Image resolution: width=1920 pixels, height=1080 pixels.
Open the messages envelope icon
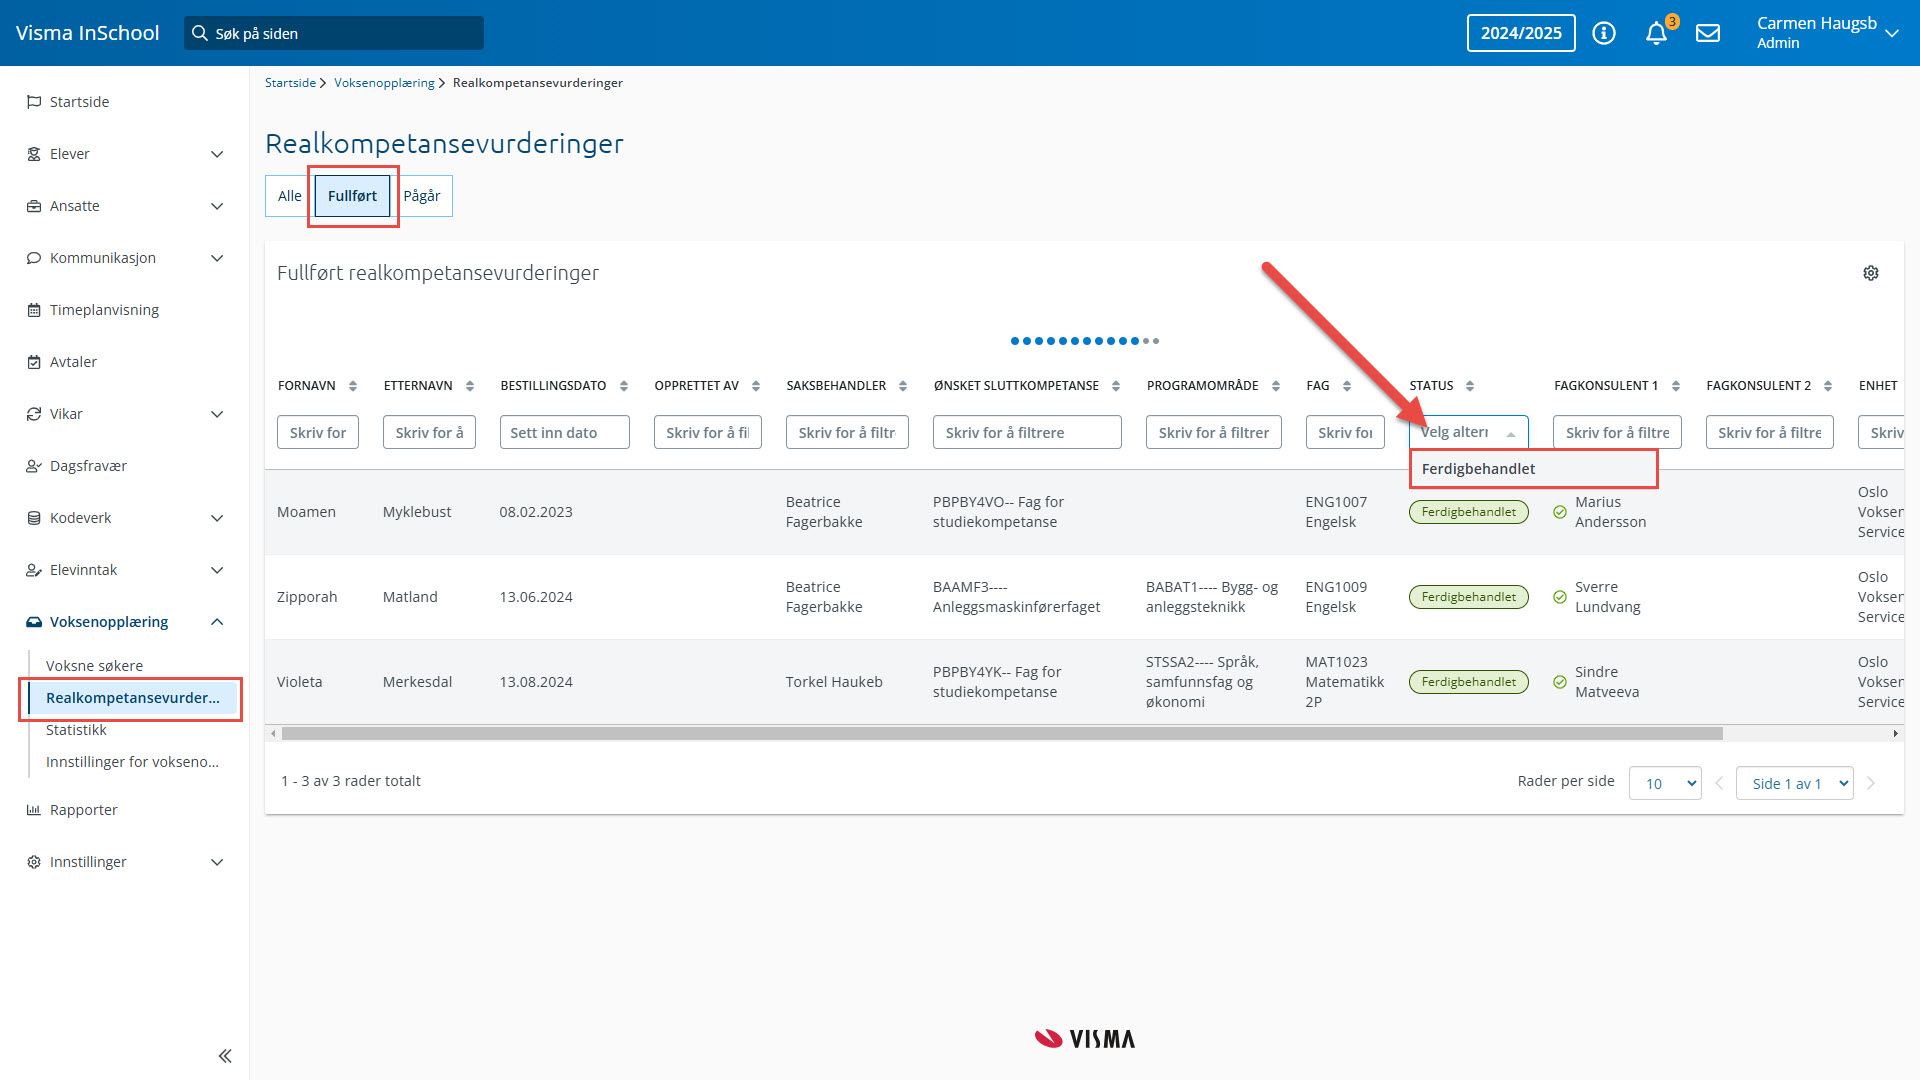click(x=1708, y=33)
